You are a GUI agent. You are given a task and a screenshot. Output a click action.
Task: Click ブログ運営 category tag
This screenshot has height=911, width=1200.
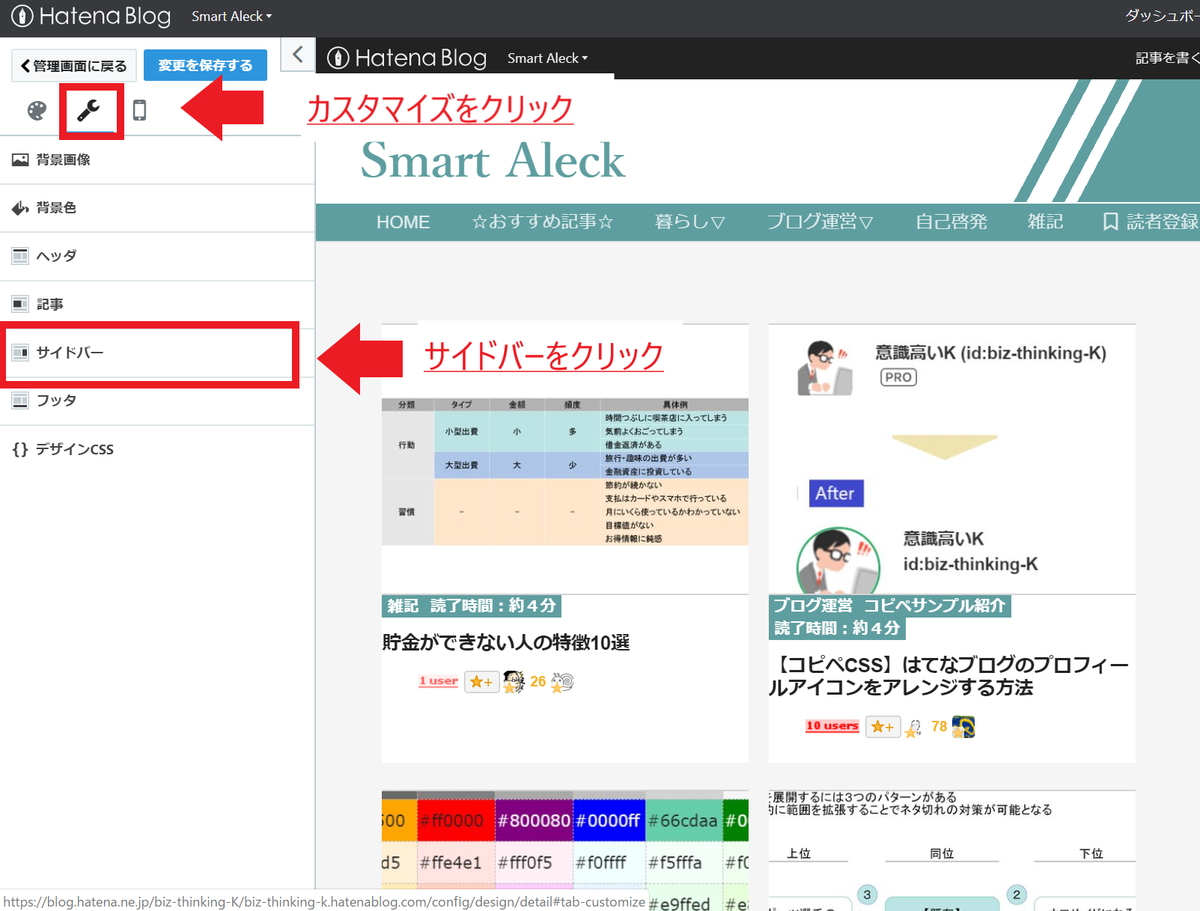813,605
